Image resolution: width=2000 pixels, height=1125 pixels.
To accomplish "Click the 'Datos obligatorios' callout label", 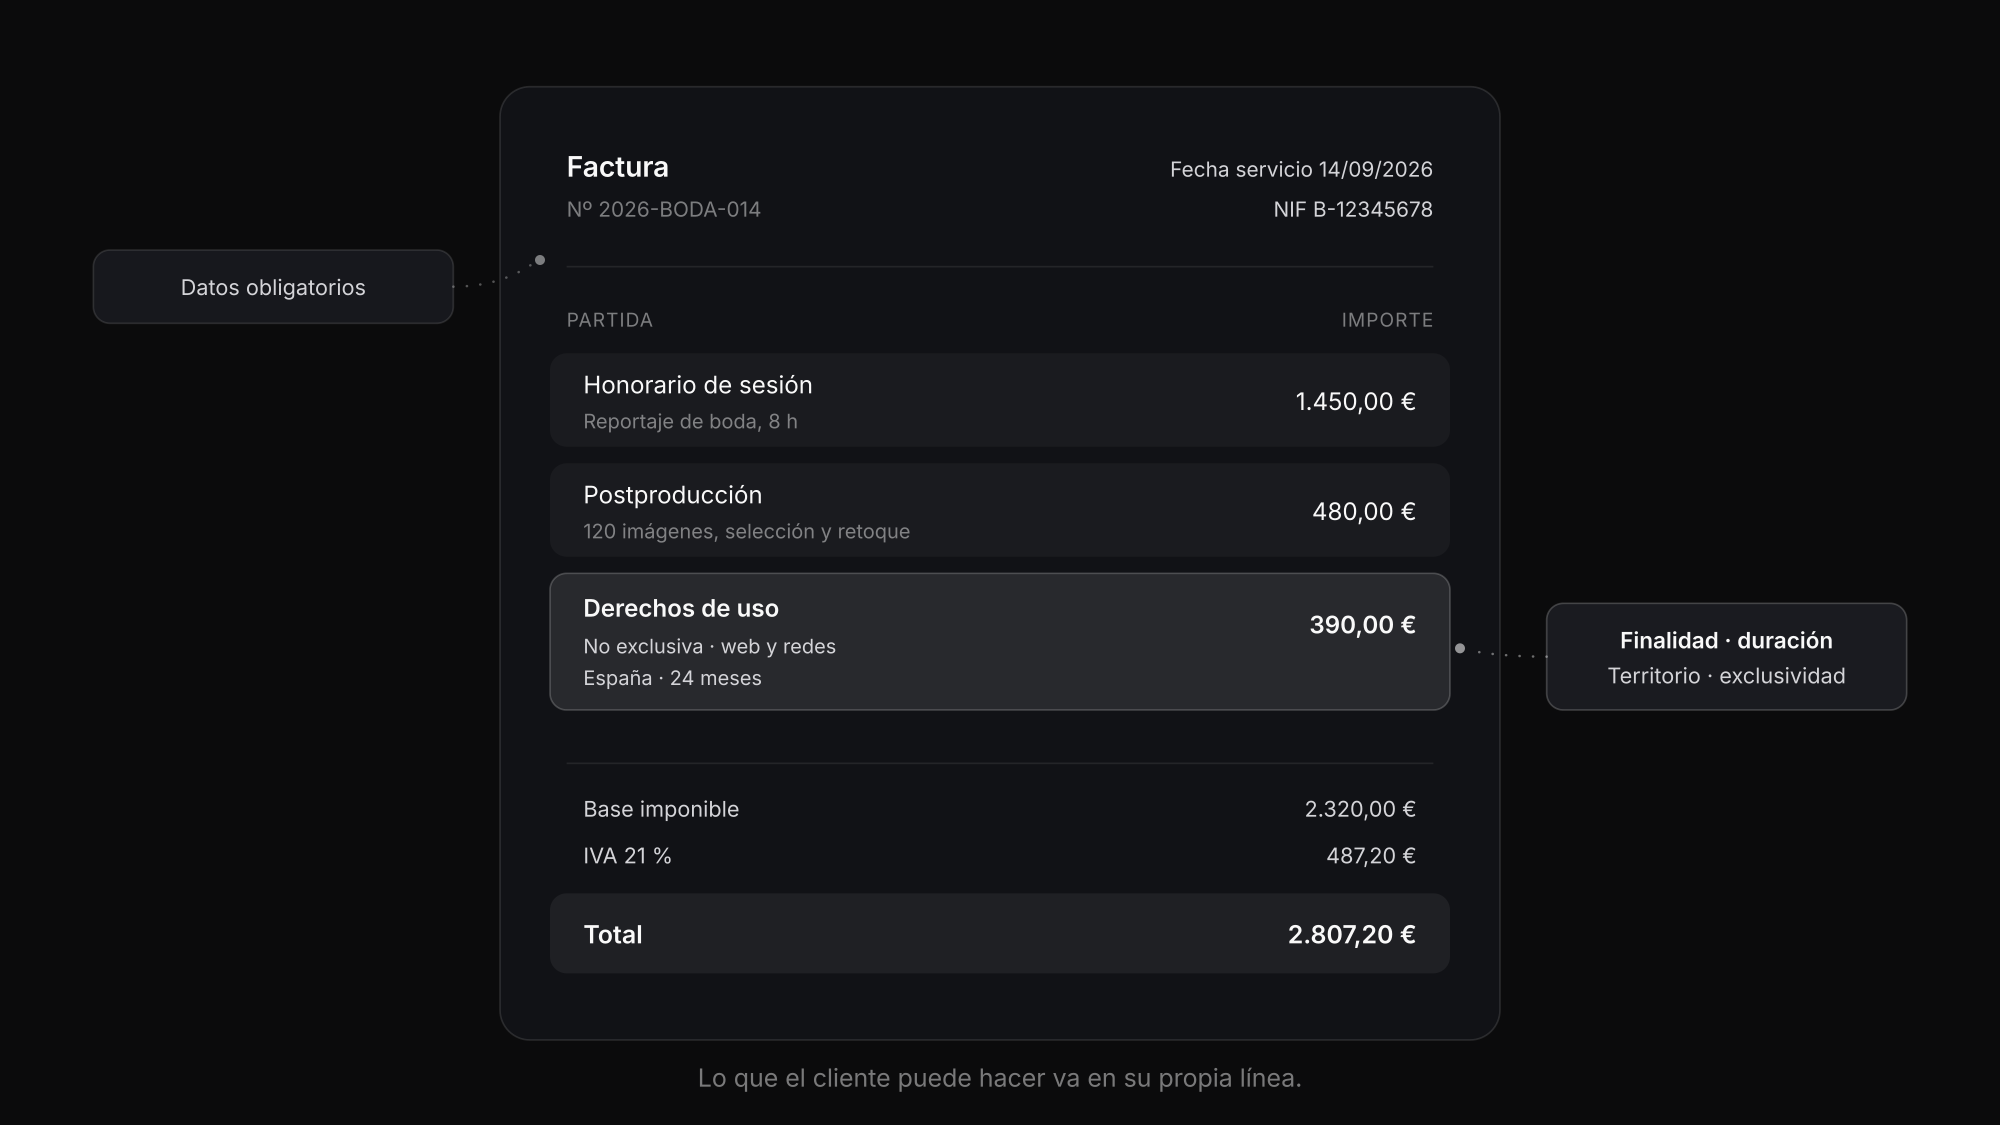I will (273, 287).
